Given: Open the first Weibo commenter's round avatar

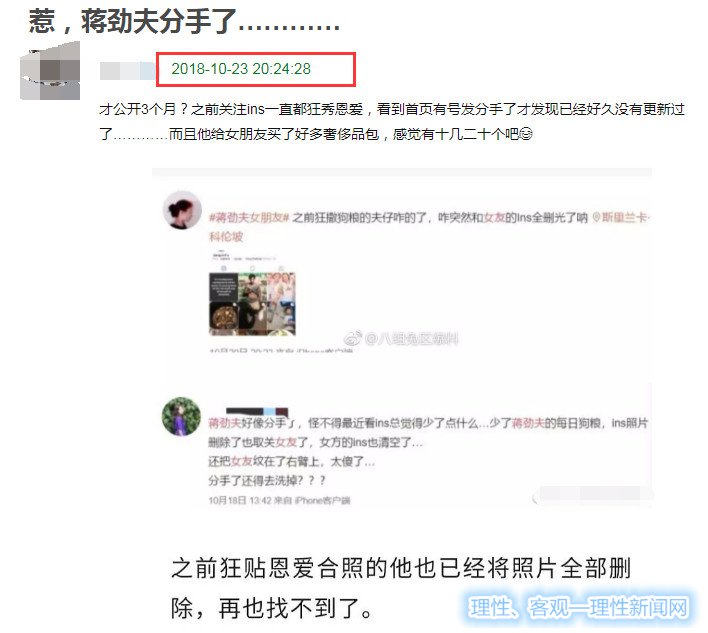Looking at the screenshot, I should tap(182, 210).
